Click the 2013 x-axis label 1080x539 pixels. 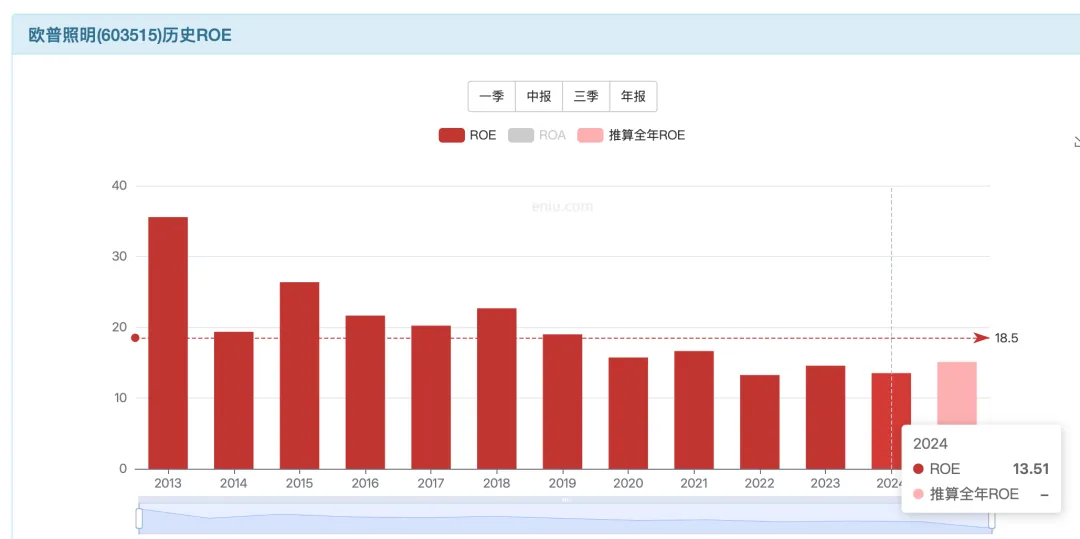(x=168, y=483)
